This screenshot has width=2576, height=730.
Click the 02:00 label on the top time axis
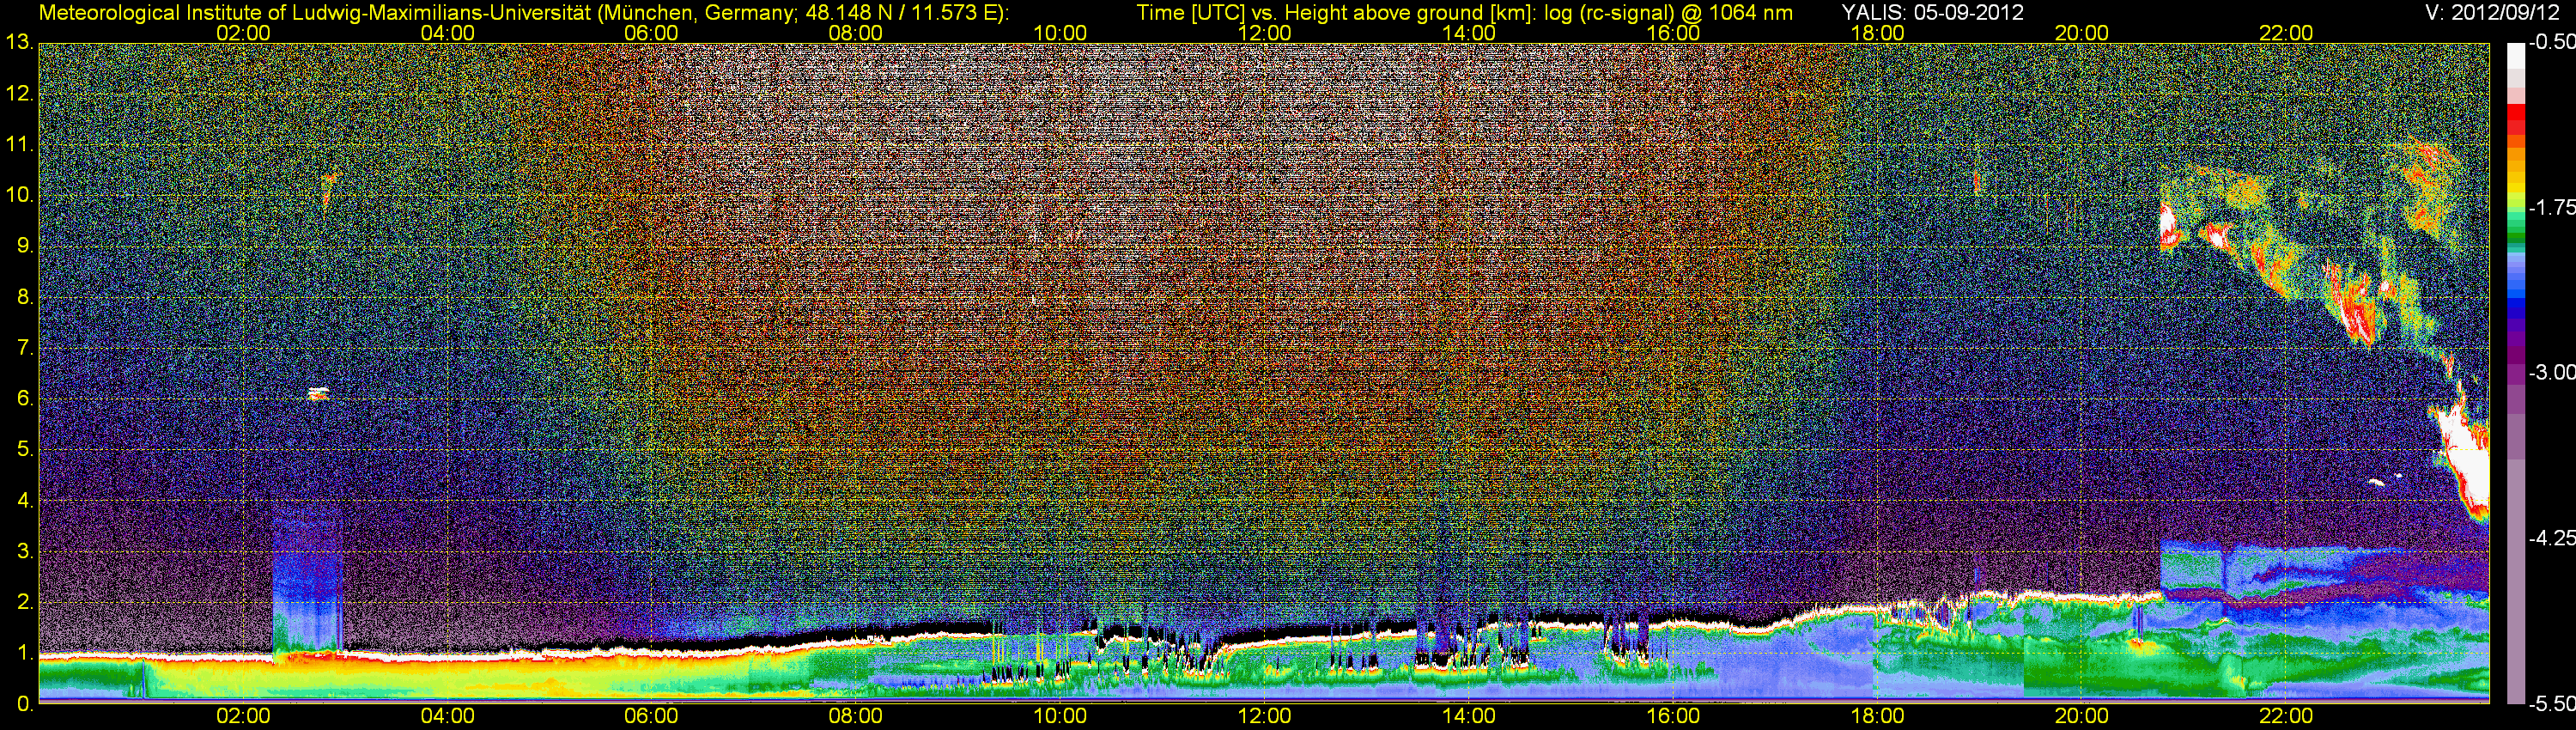243,33
